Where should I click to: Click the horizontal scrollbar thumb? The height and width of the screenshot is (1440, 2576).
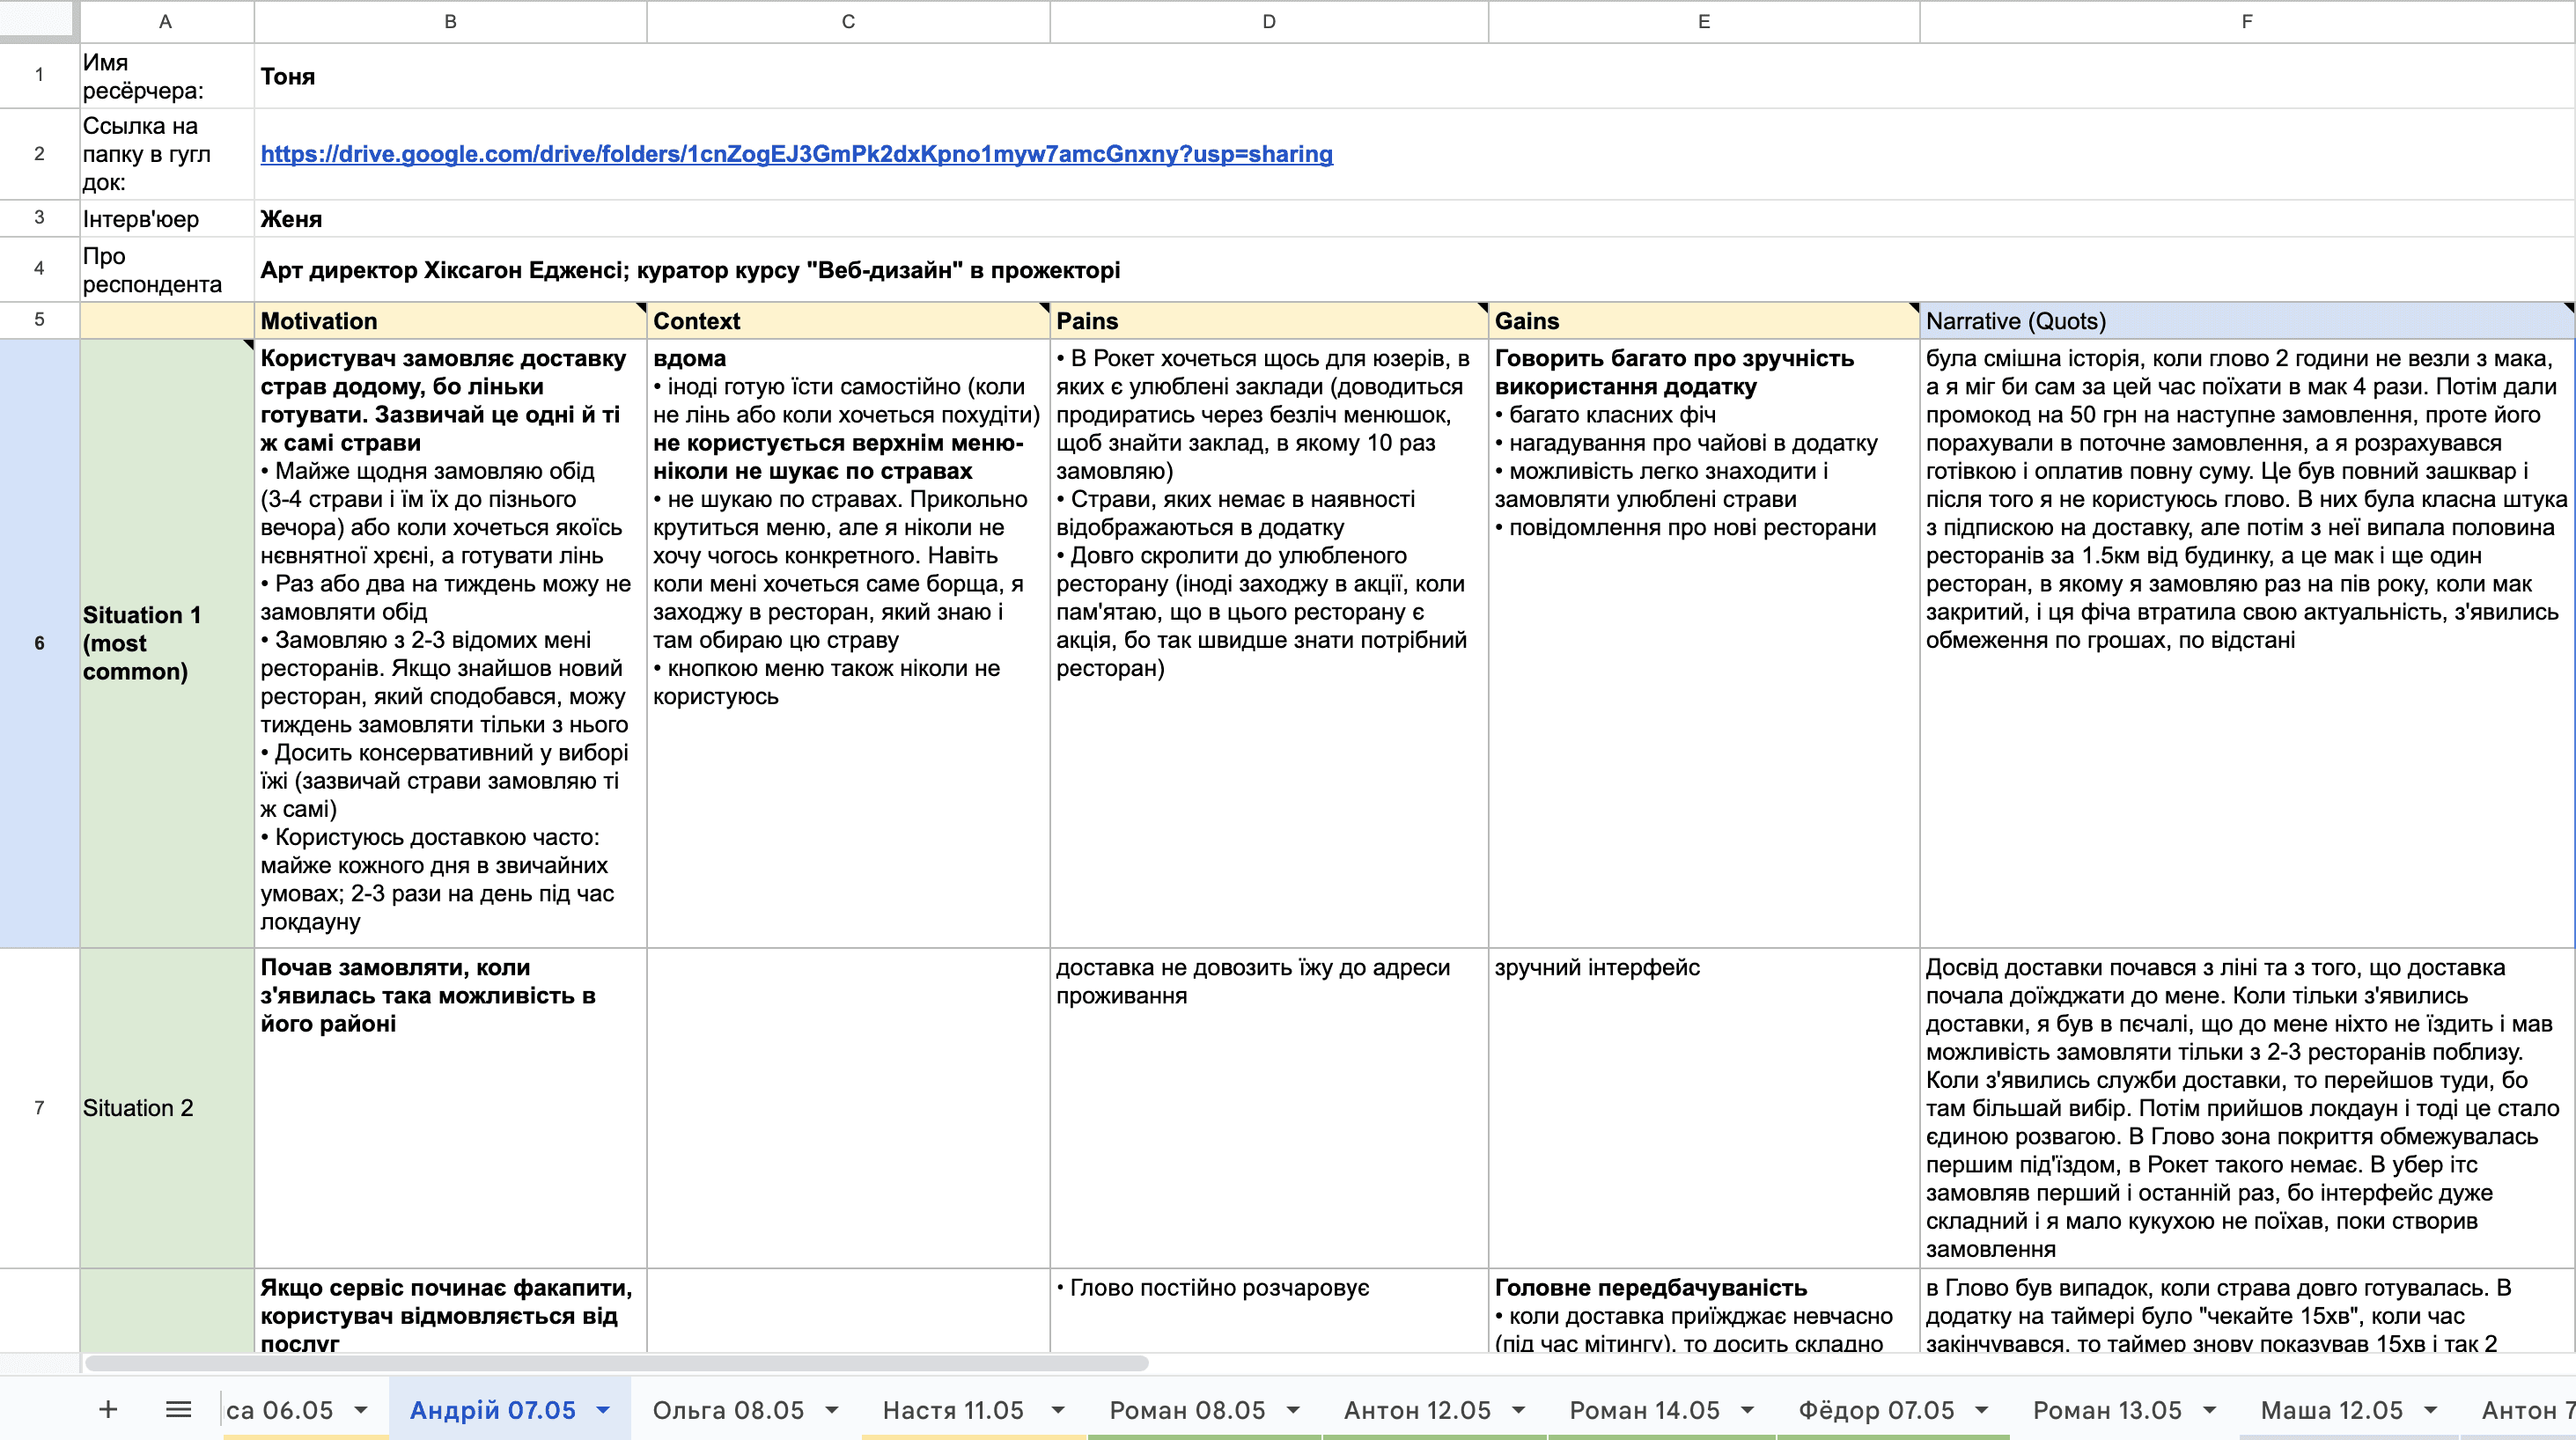[616, 1363]
